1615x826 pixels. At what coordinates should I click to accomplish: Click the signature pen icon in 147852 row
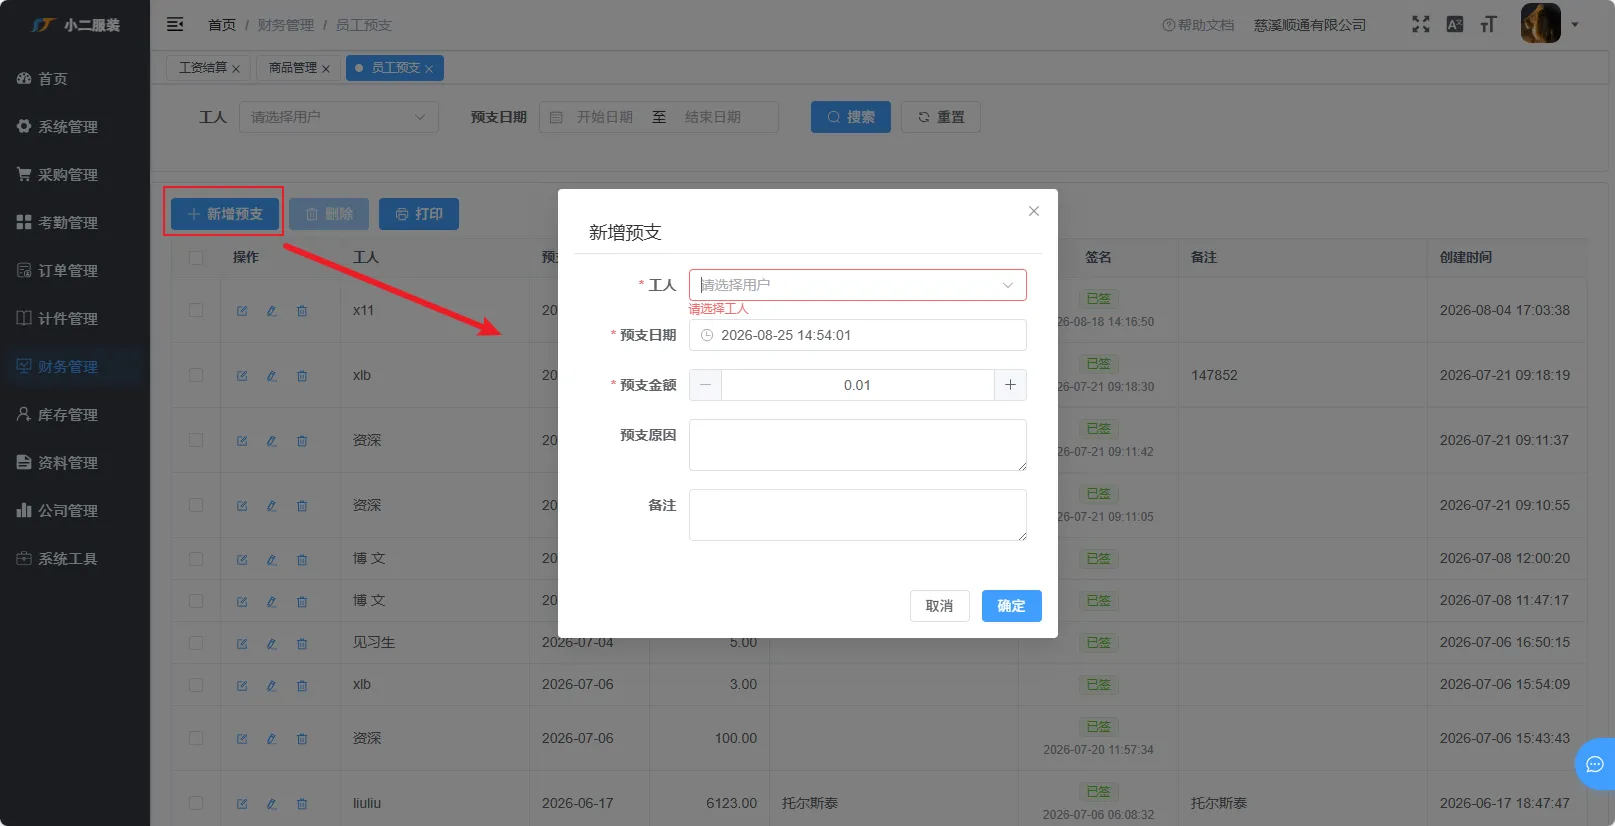click(x=272, y=376)
